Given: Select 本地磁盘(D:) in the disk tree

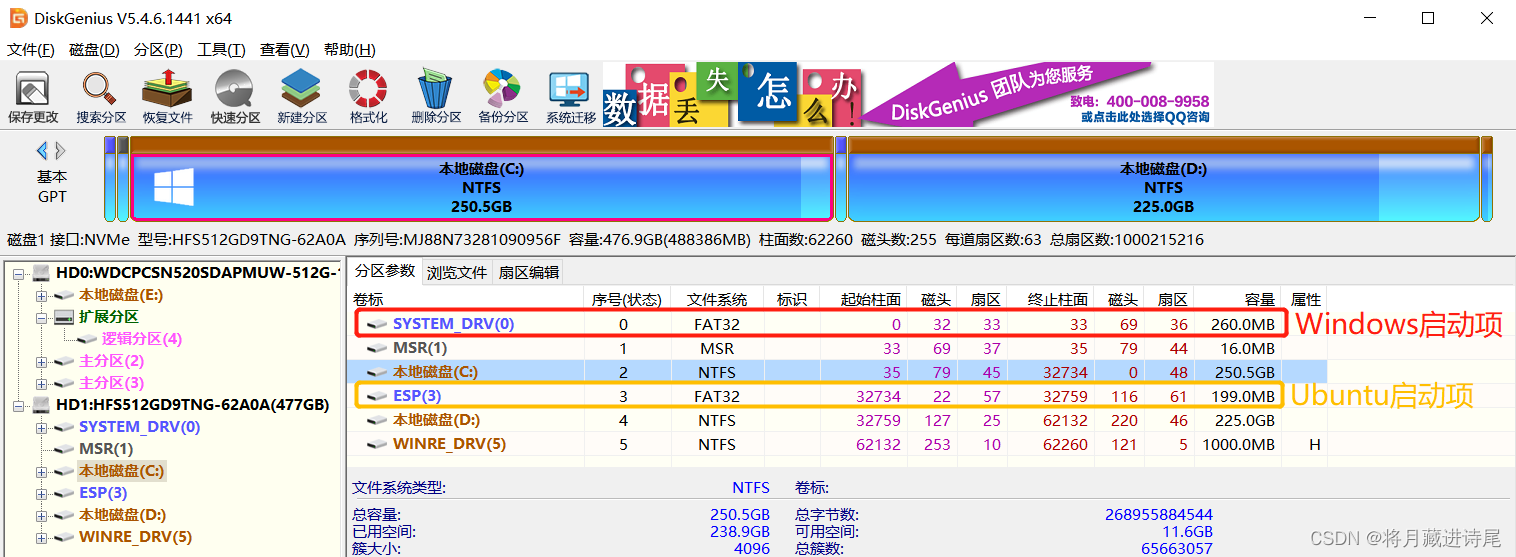Looking at the screenshot, I should 123,515.
